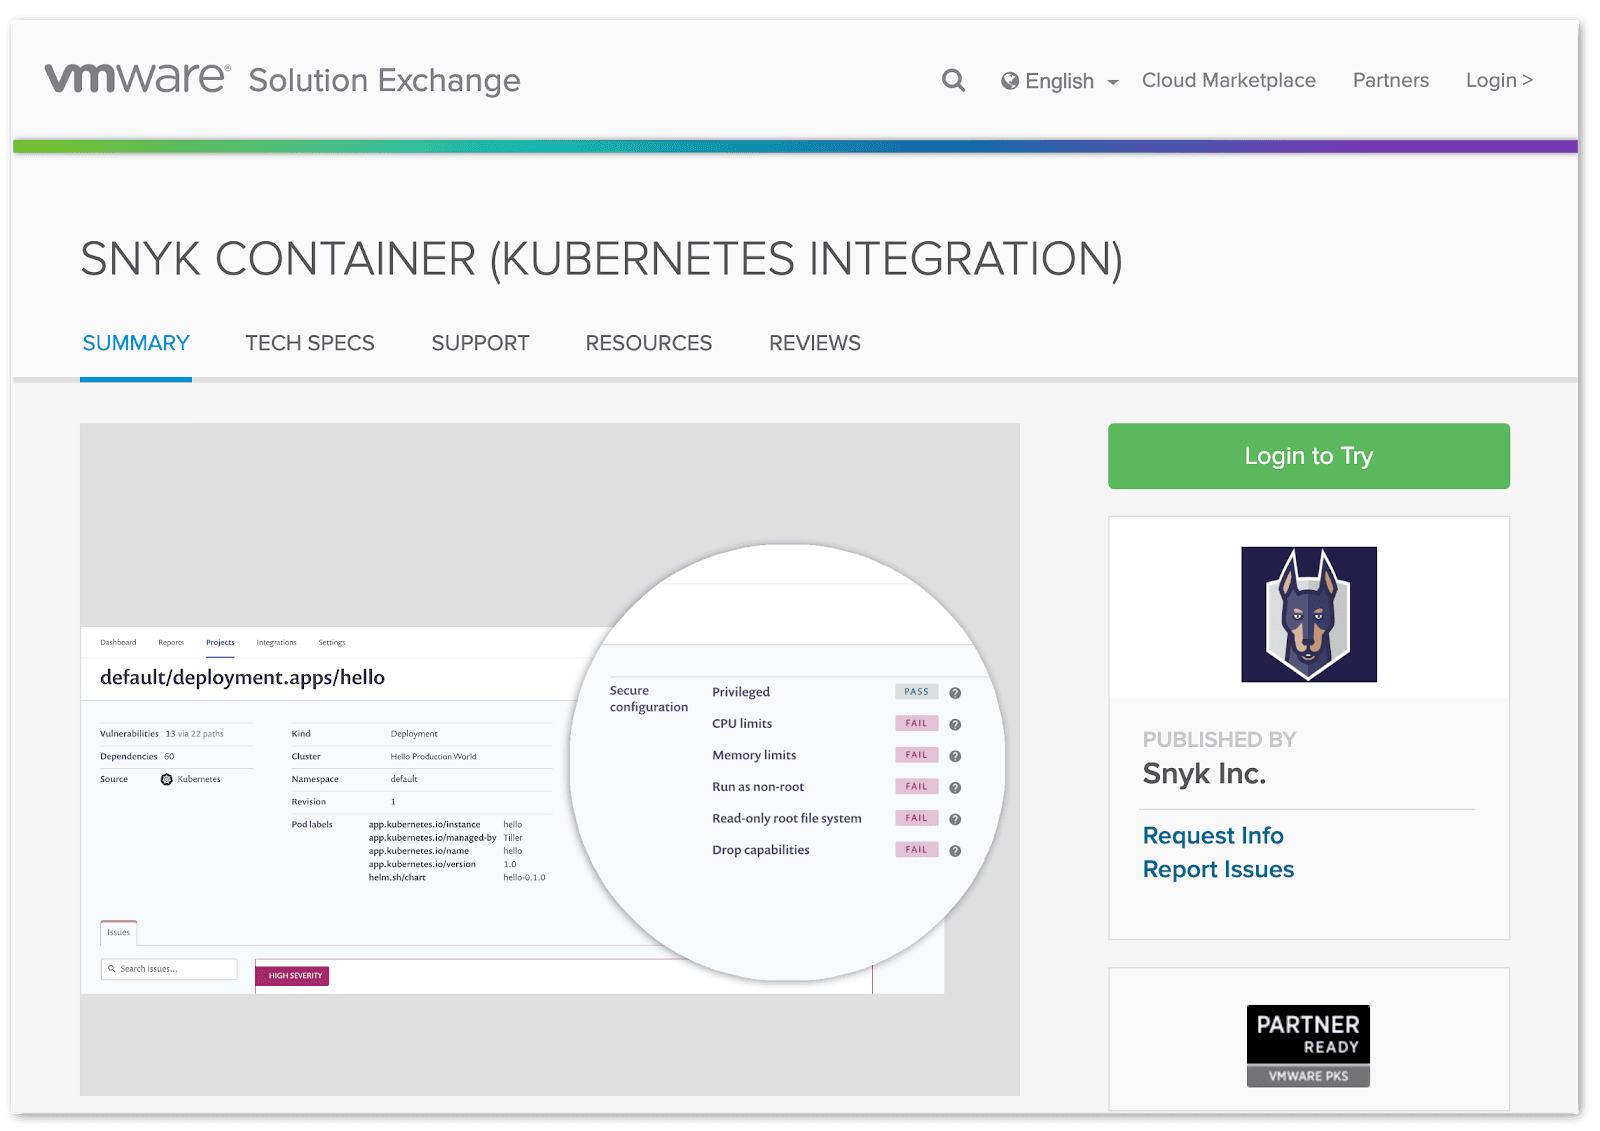Expand the English language dropdown arrow

(1113, 82)
